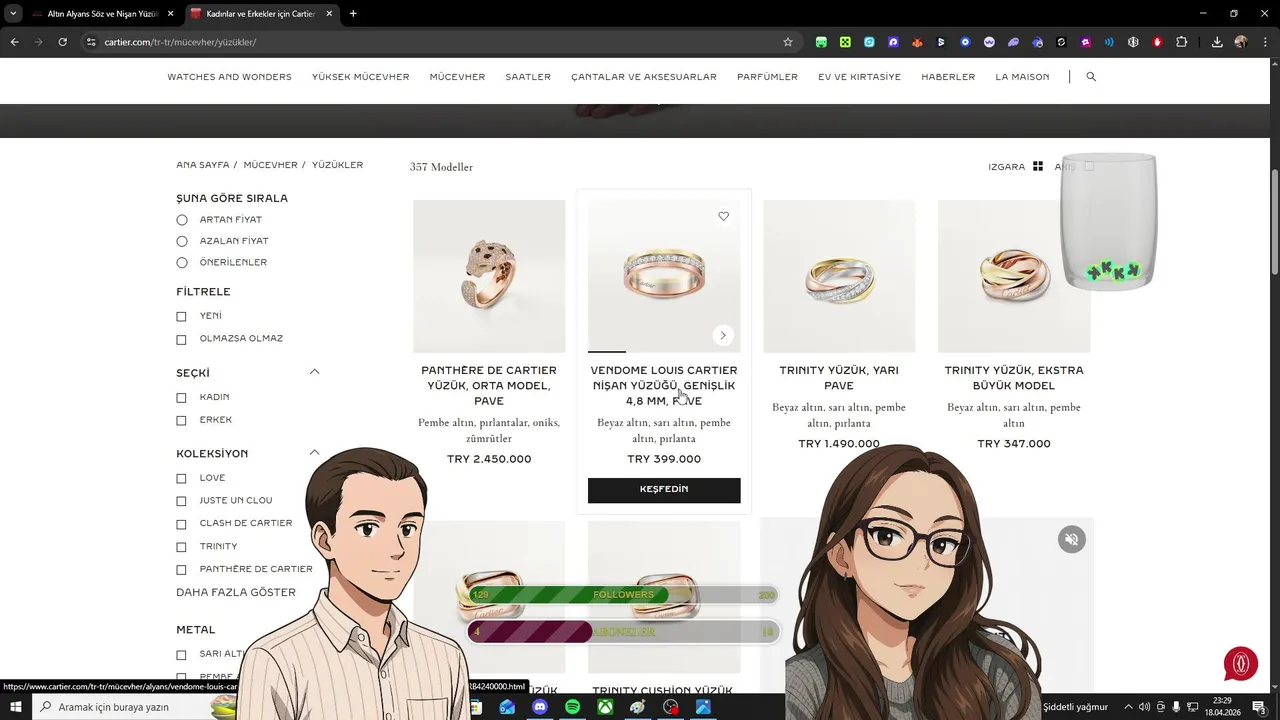Collapse the Koleksiyon filter section

pyautogui.click(x=314, y=452)
